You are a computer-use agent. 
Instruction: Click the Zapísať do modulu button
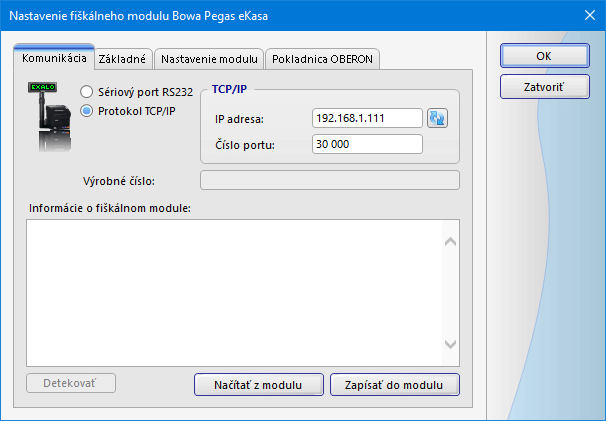tap(394, 384)
